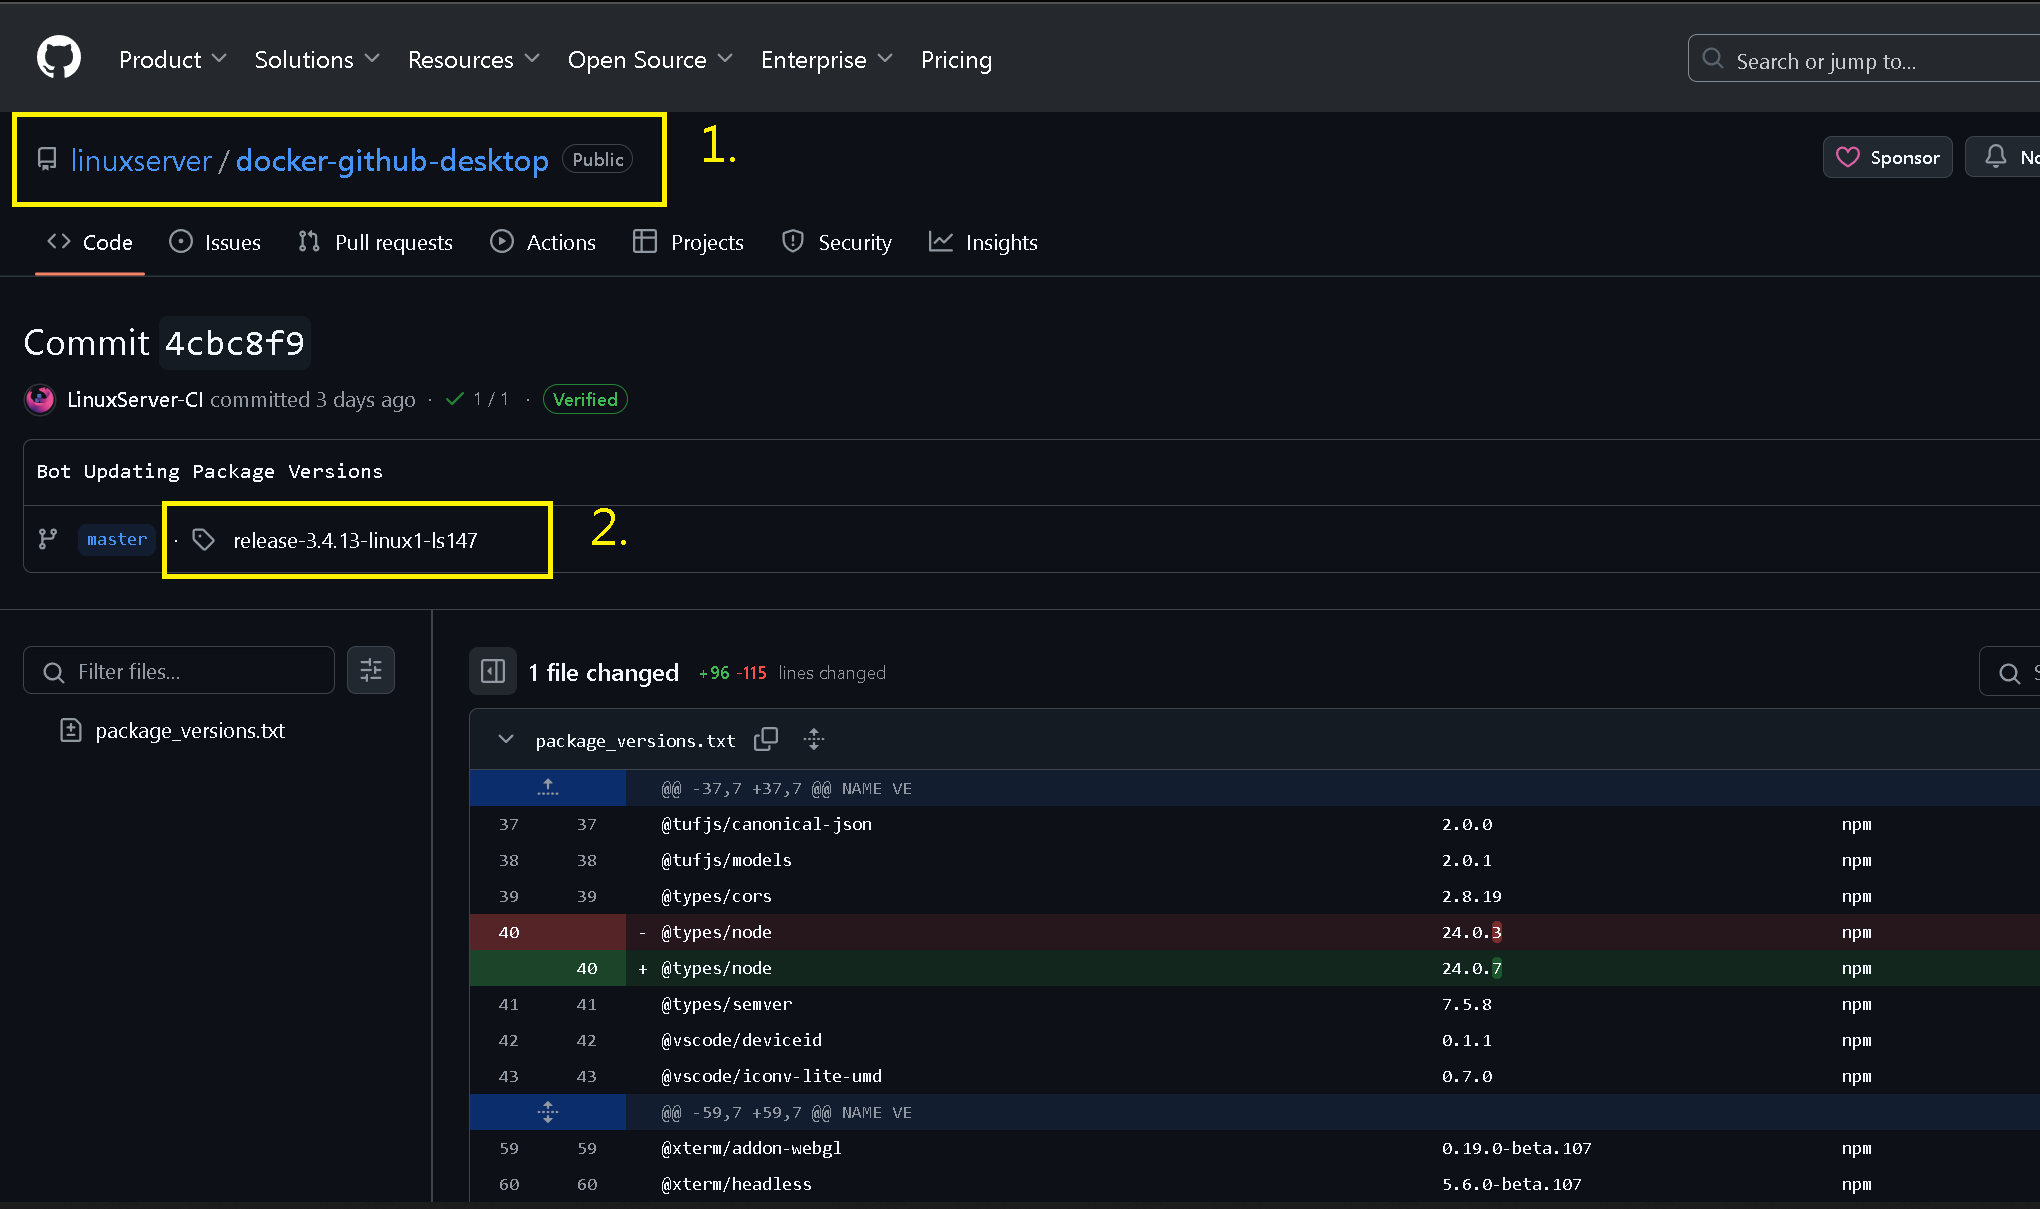
Task: Focus the Search or jump to field
Action: pyautogui.click(x=1864, y=60)
